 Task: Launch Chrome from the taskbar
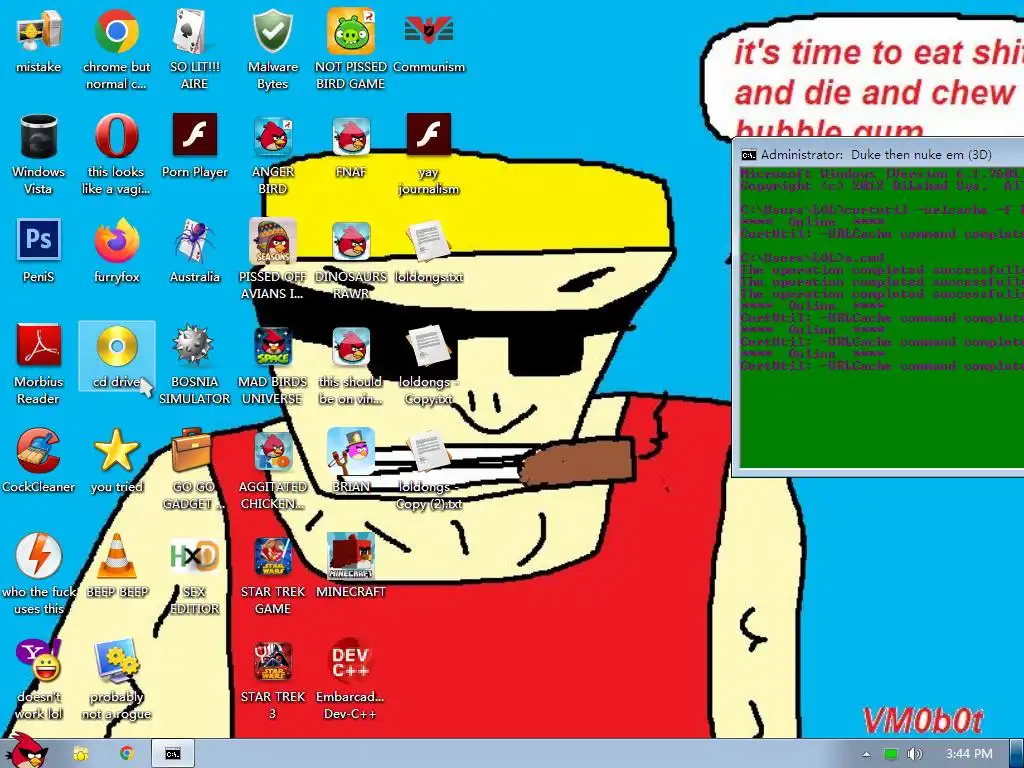(x=127, y=754)
